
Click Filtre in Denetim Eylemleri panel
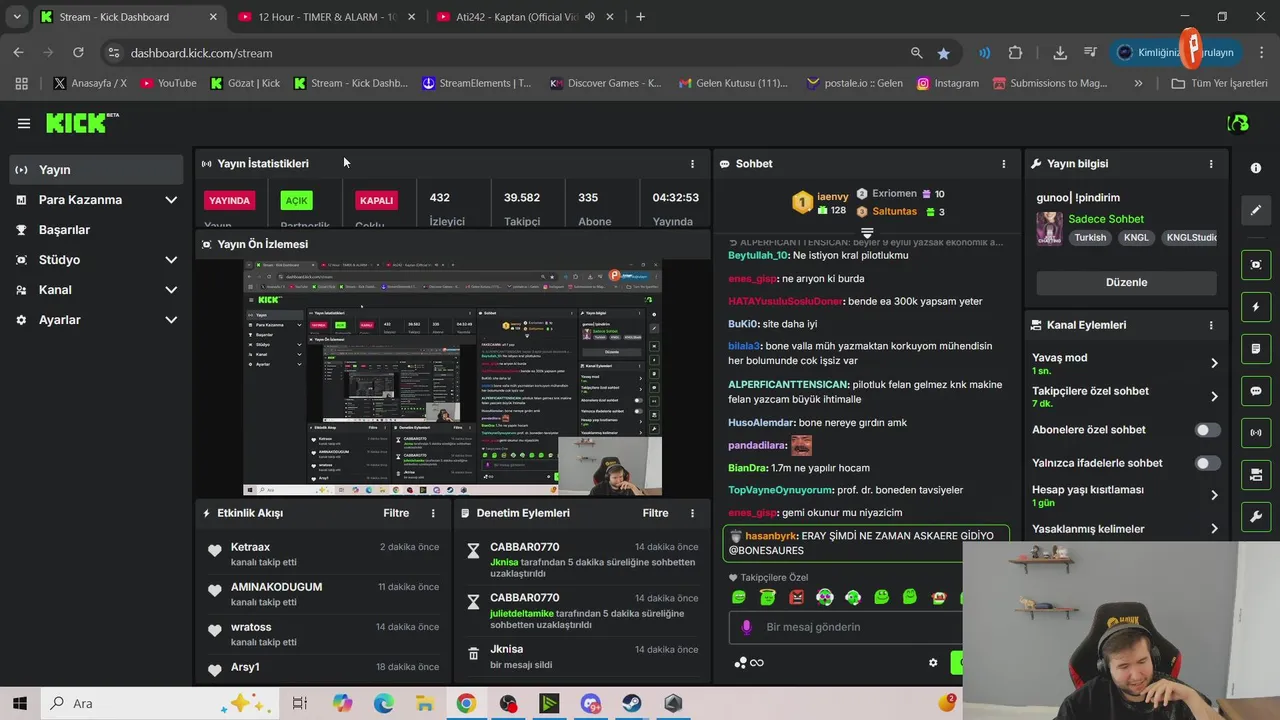point(655,513)
